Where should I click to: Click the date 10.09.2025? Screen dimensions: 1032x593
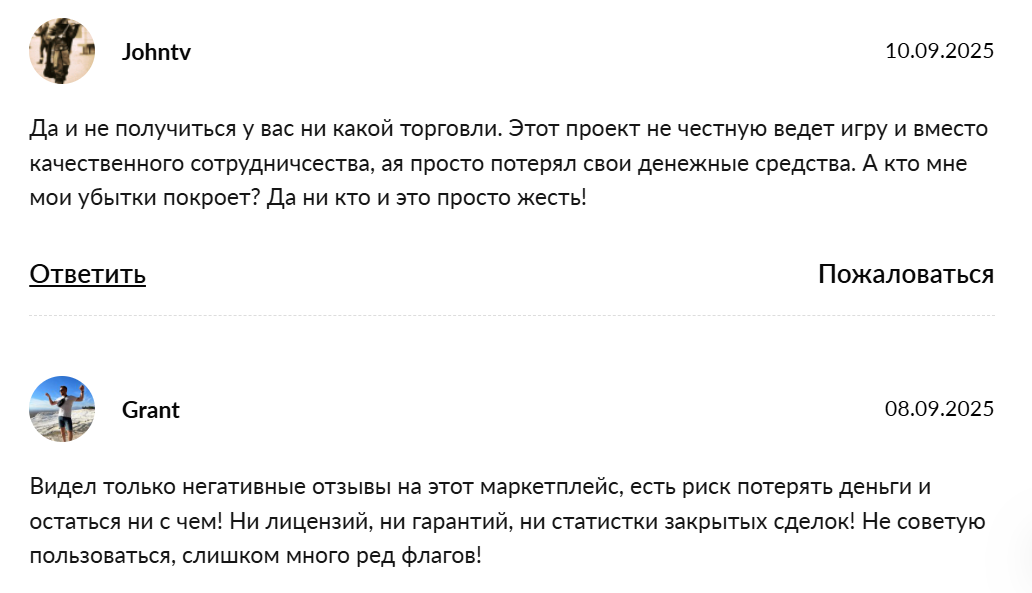939,51
